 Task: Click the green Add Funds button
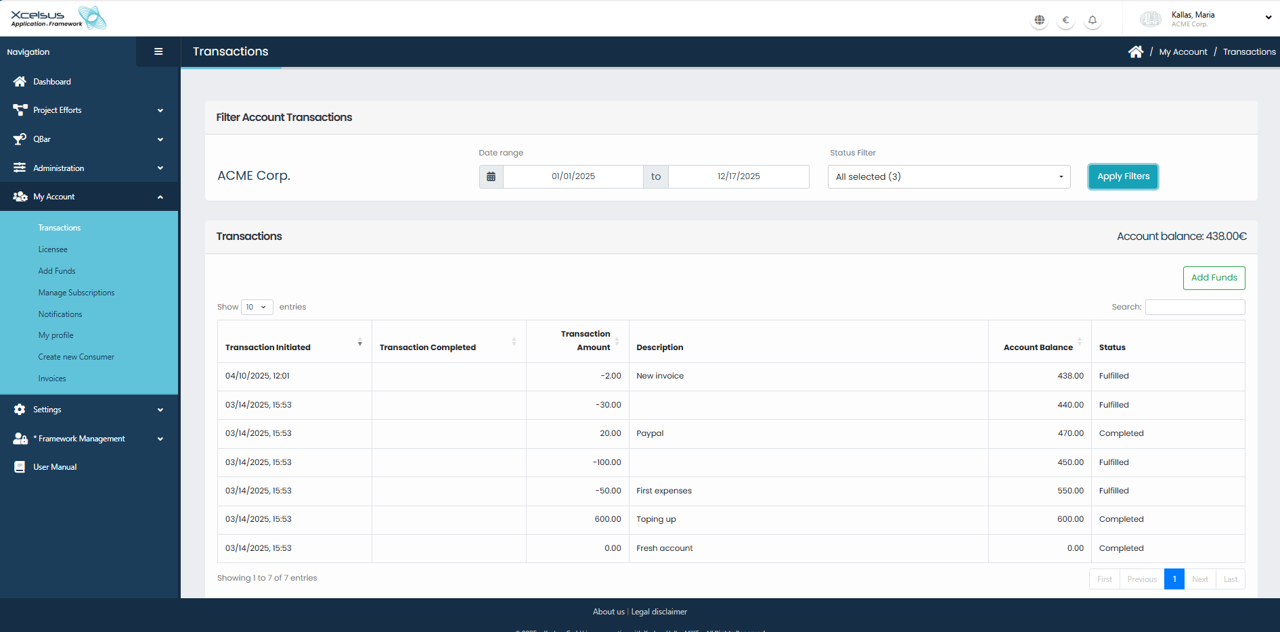click(1213, 278)
